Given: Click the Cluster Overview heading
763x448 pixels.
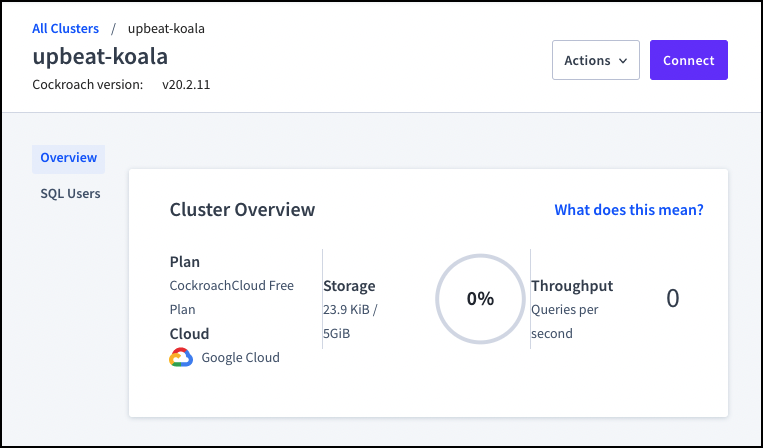Looking at the screenshot, I should 242,210.
